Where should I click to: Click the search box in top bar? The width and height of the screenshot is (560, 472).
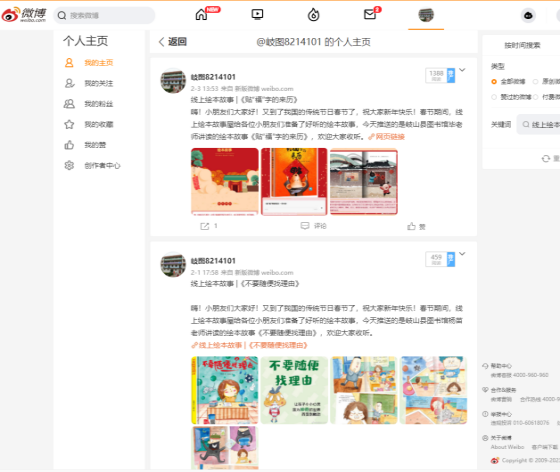tap(104, 15)
